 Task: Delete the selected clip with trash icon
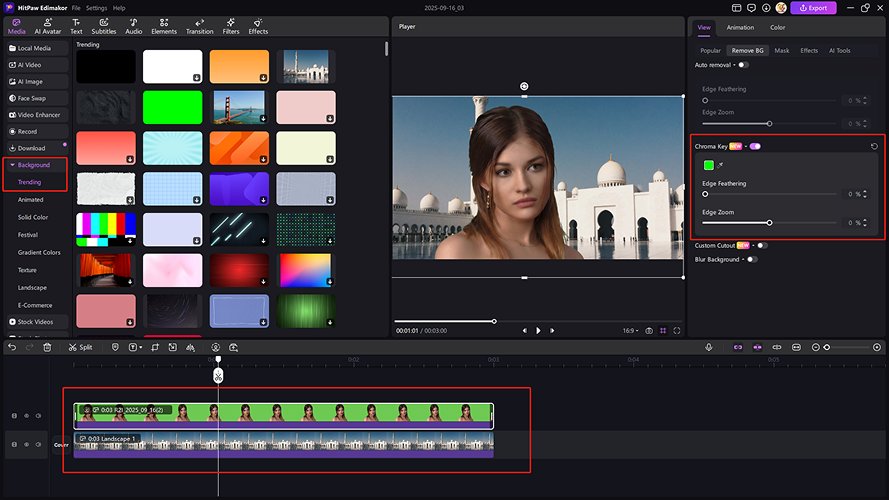[x=47, y=347]
